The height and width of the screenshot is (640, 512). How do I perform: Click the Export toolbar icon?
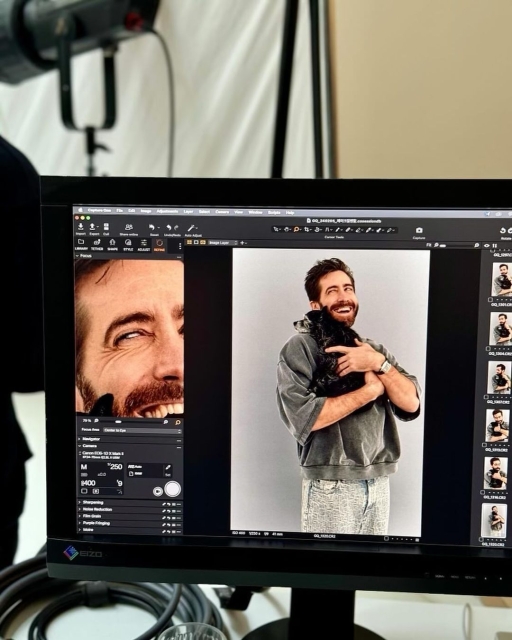coord(93,227)
